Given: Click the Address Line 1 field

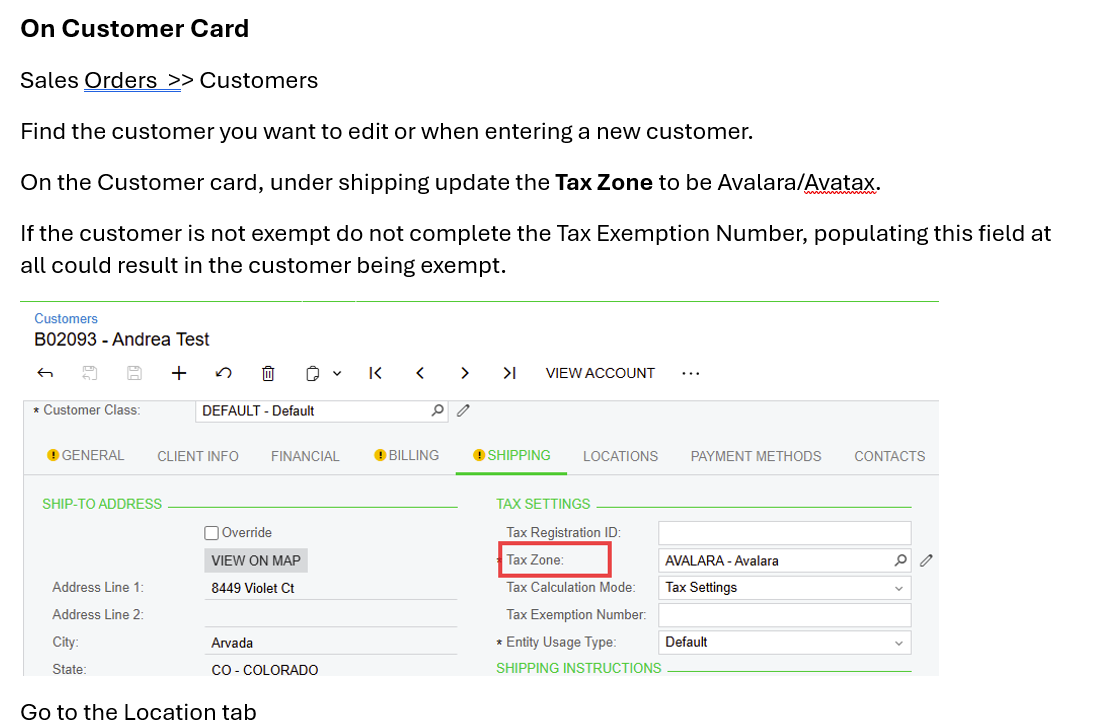Looking at the screenshot, I should point(330,588).
